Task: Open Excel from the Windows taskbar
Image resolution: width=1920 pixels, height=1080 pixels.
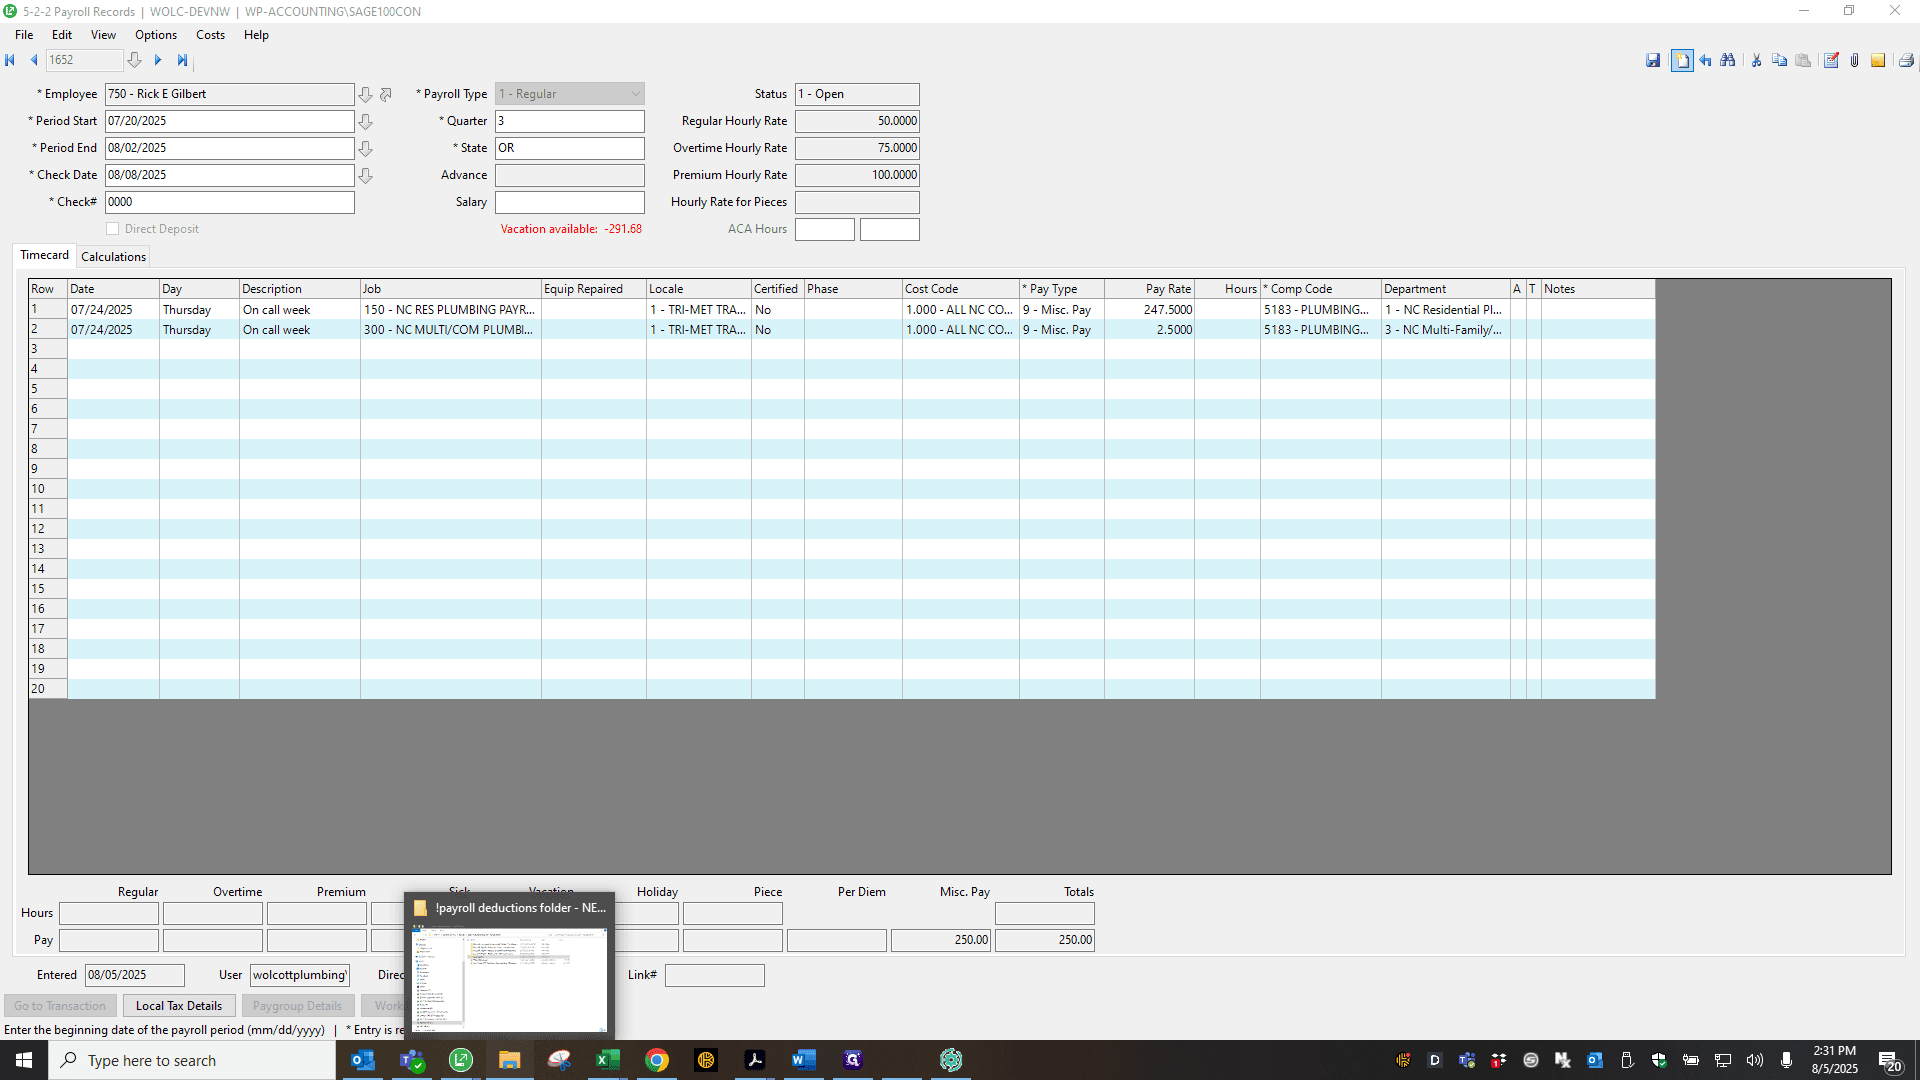Action: (607, 1060)
